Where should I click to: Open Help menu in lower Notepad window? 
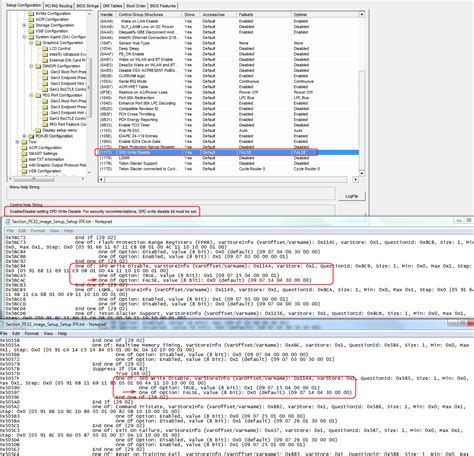pos(62,333)
